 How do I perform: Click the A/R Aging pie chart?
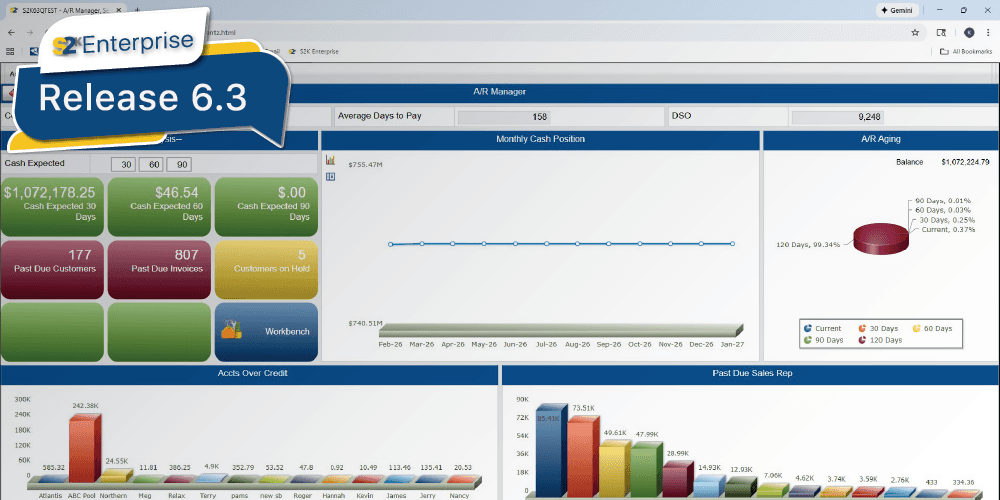[x=880, y=239]
